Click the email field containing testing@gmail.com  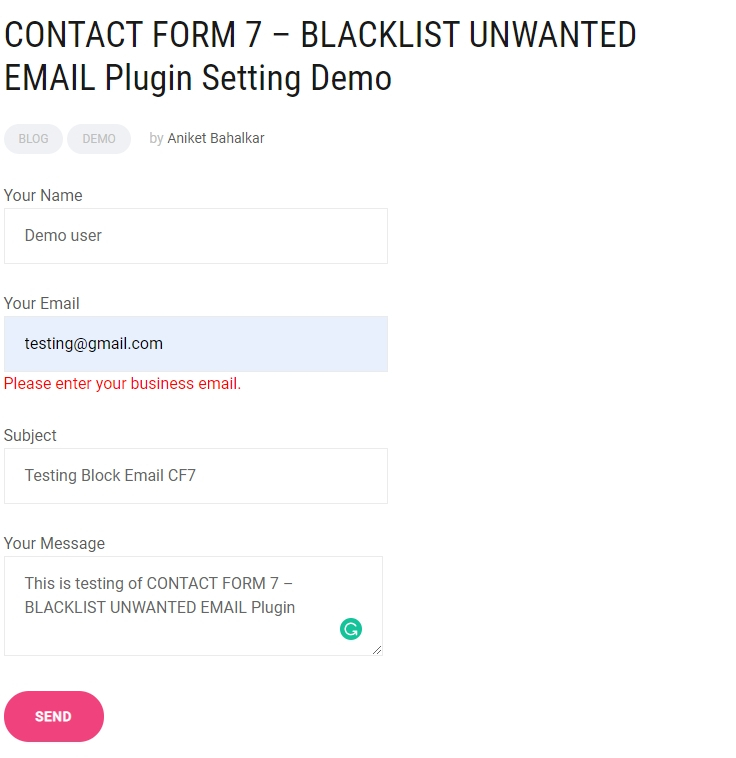[x=196, y=344]
